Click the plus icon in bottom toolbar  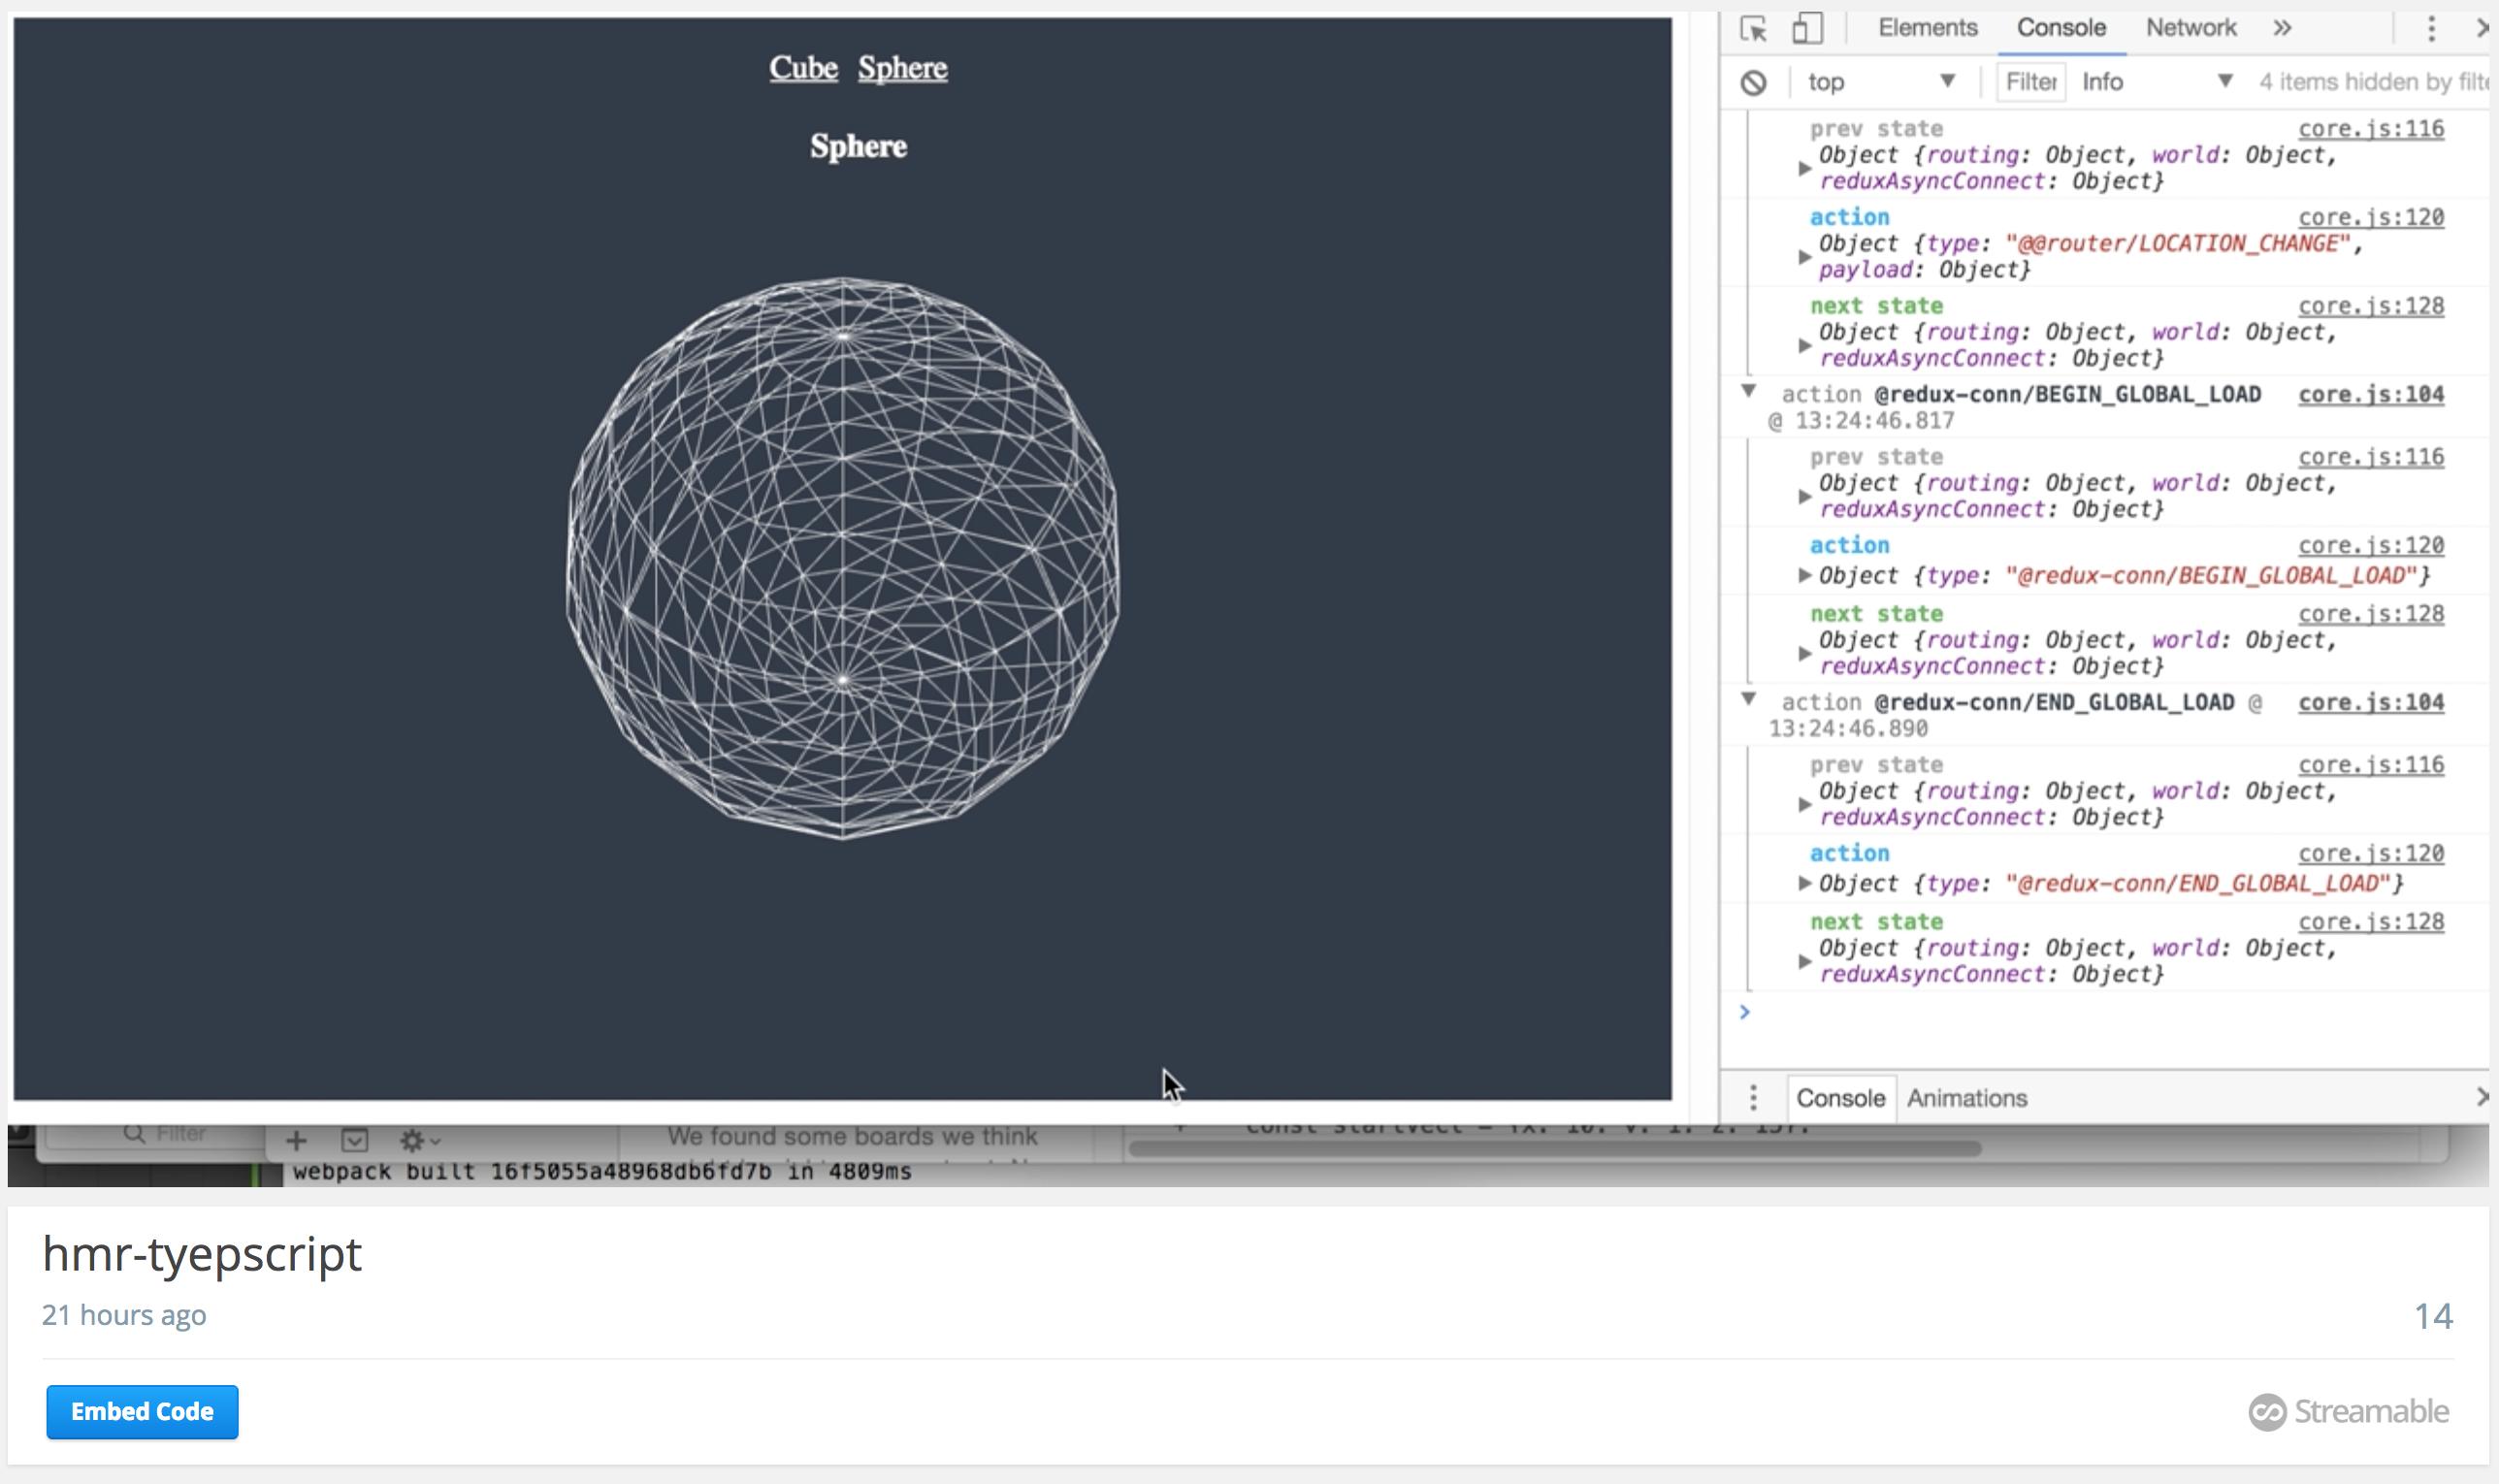point(296,1141)
